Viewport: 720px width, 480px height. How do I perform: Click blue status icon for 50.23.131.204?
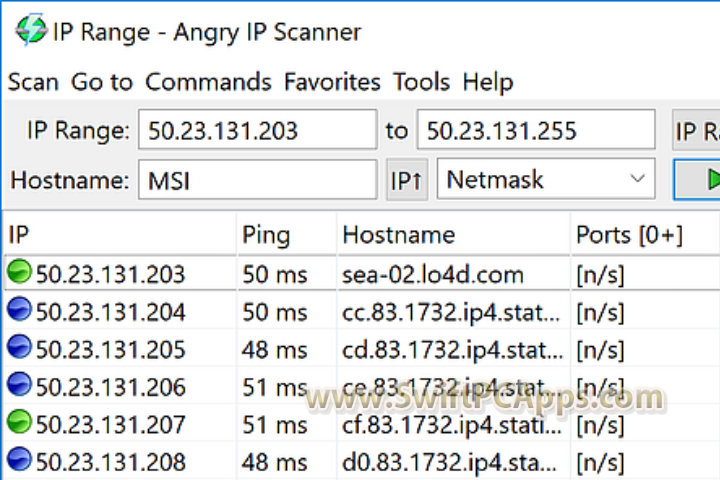pyautogui.click(x=19, y=309)
